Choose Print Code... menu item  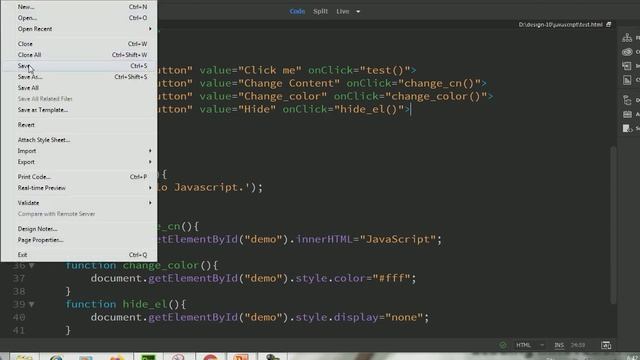point(79,177)
